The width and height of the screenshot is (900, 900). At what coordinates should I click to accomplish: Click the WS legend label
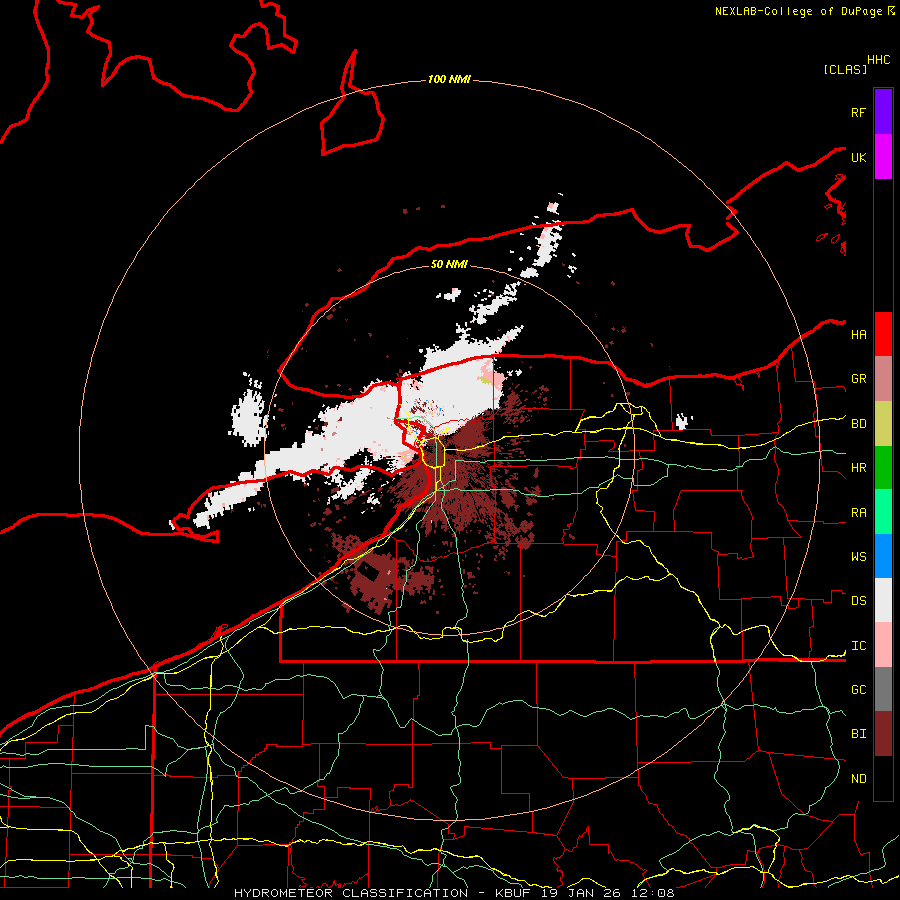(x=858, y=557)
